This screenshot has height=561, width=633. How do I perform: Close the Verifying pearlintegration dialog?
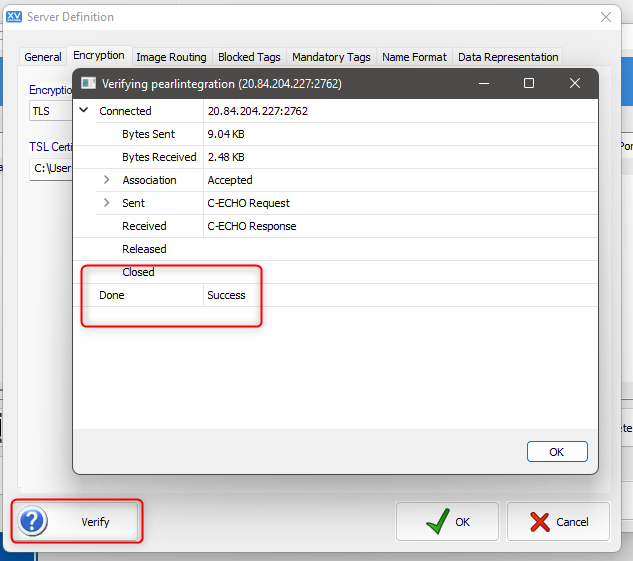574,83
